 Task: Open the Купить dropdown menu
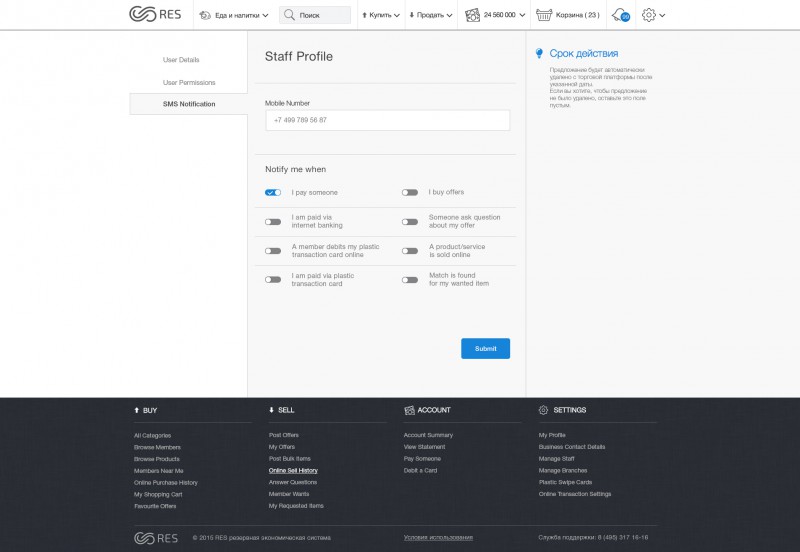[x=381, y=15]
